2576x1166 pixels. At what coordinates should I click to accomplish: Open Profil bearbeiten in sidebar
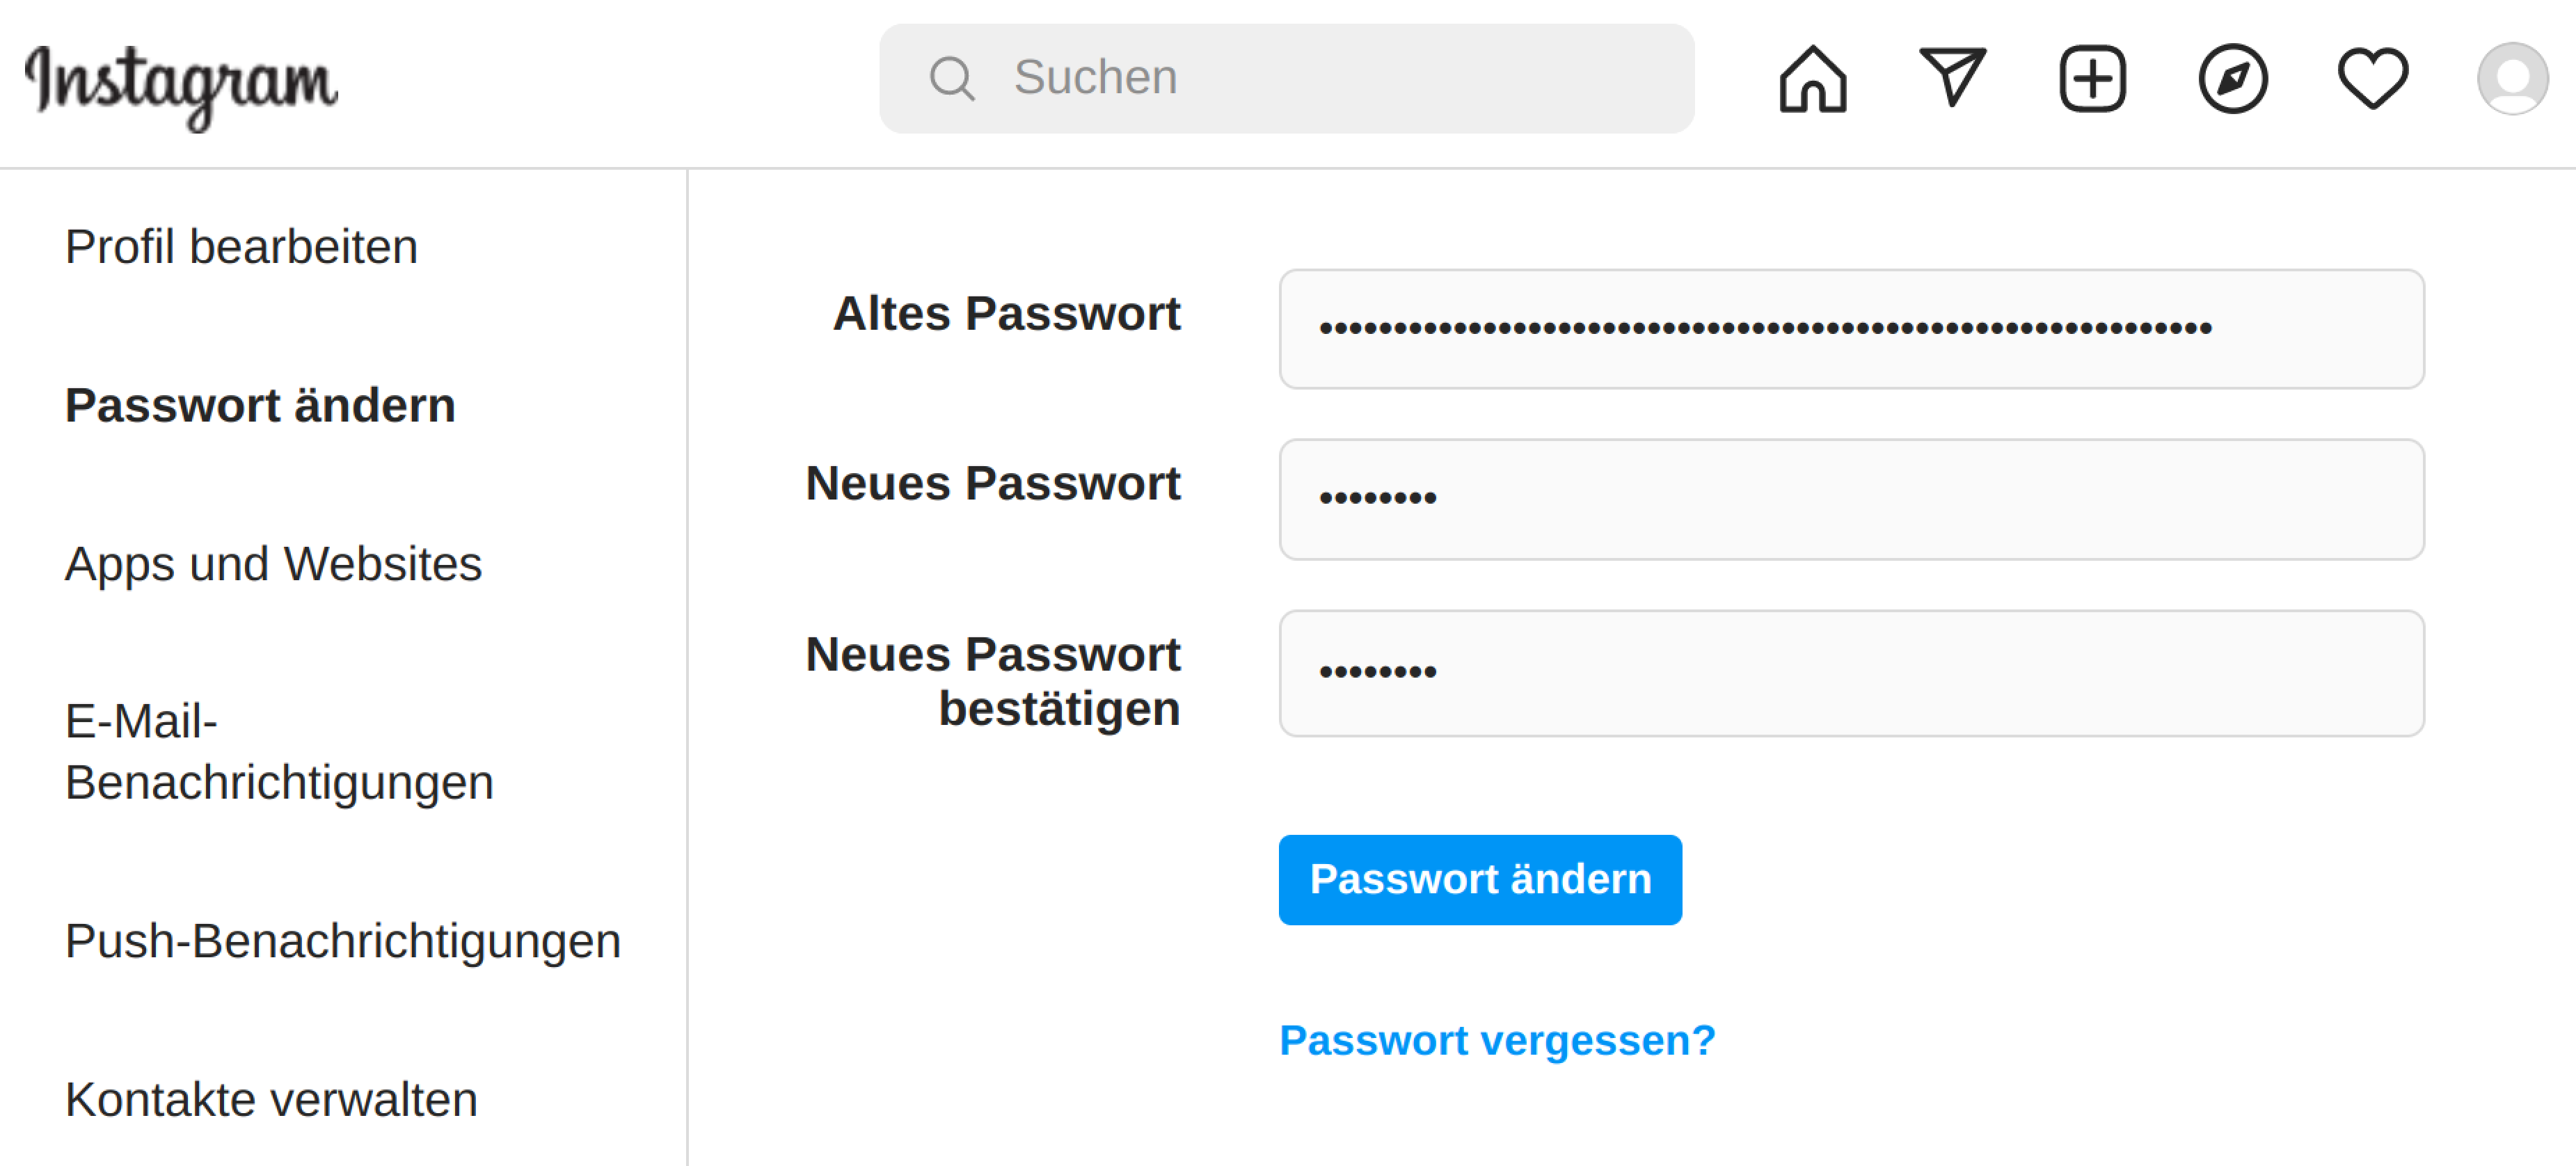(241, 247)
